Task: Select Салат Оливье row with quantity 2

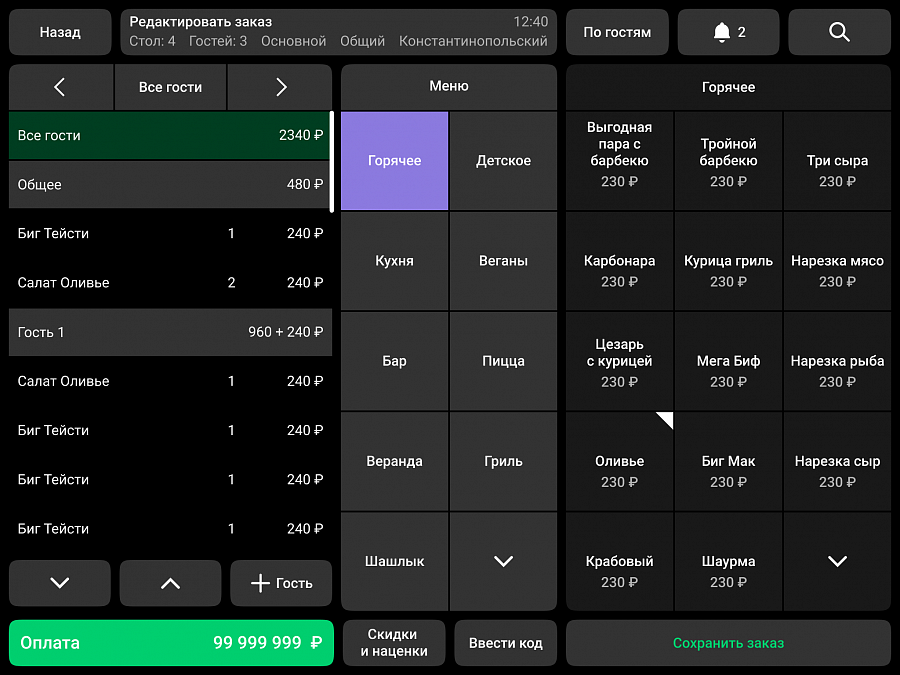Action: [x=170, y=283]
